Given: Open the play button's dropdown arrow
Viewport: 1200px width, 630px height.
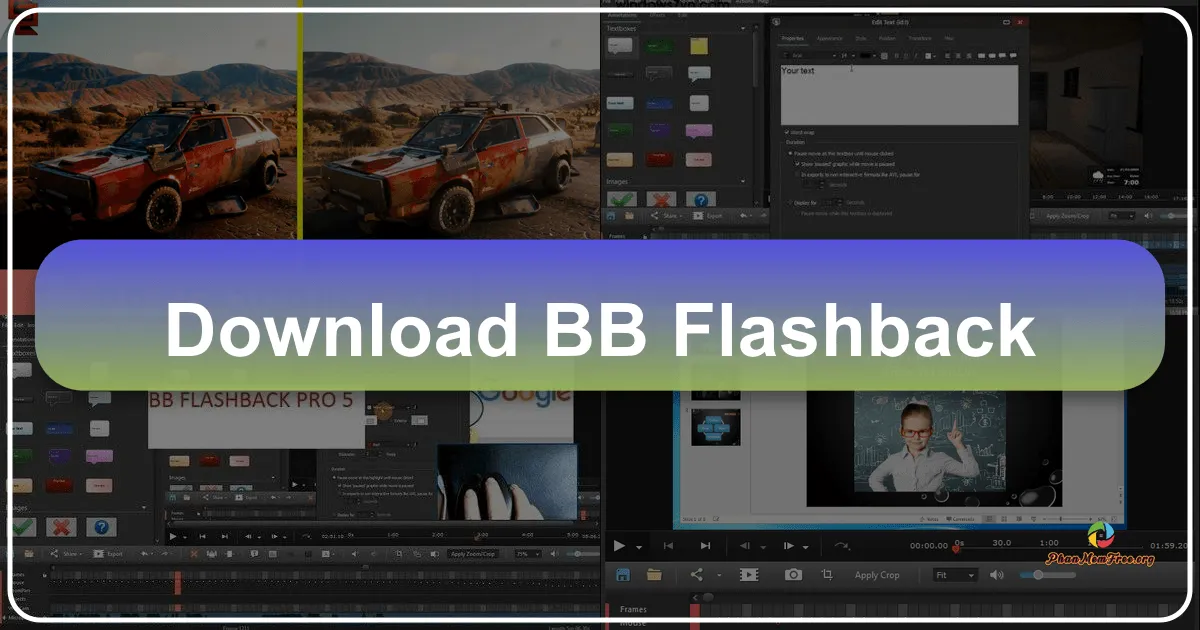Looking at the screenshot, I should pos(637,545).
